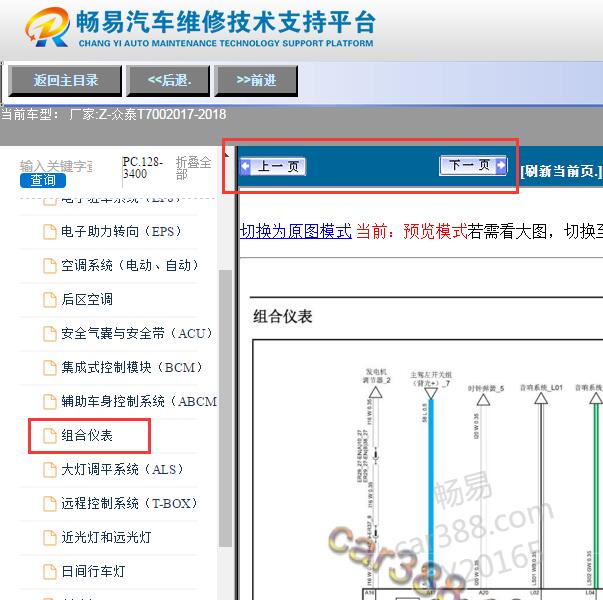The image size is (603, 600).
Task: Click document icon beside 组合仪表
Action: point(50,435)
